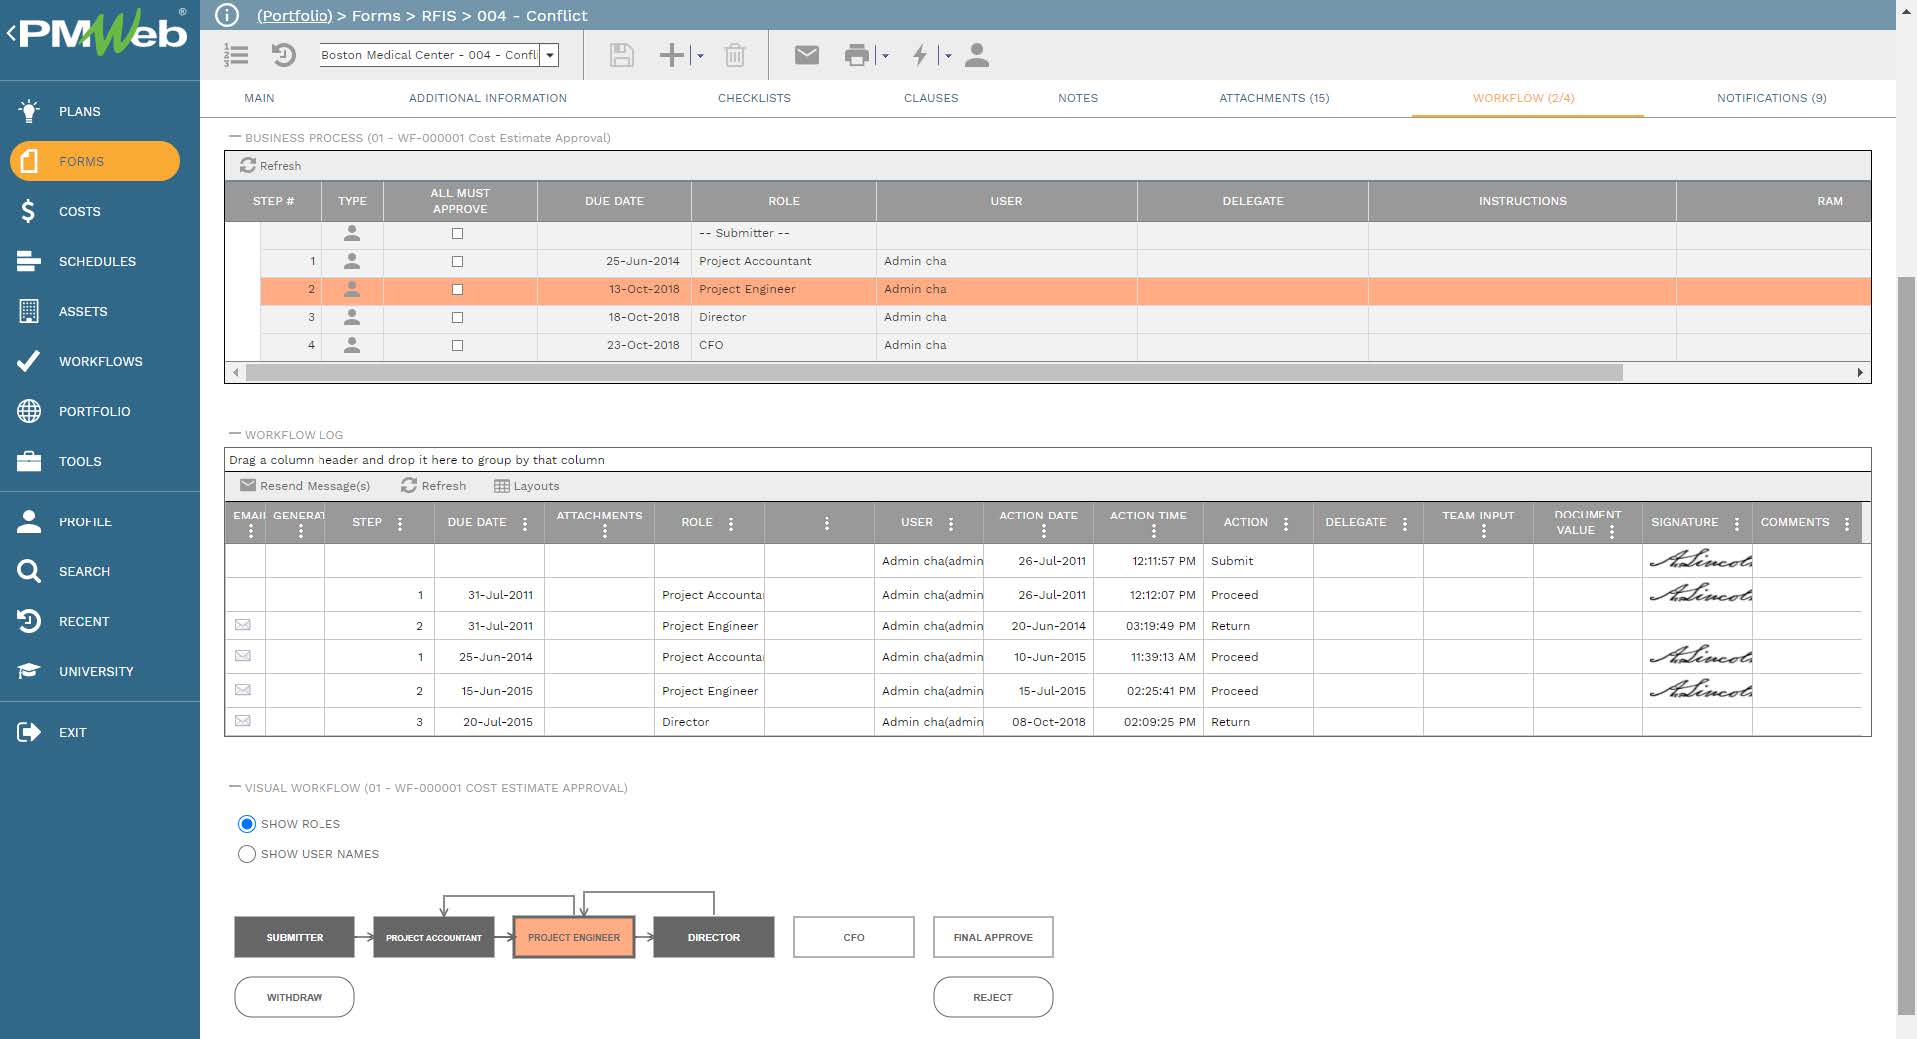Click the printer icon
The height and width of the screenshot is (1039, 1917).
point(857,55)
